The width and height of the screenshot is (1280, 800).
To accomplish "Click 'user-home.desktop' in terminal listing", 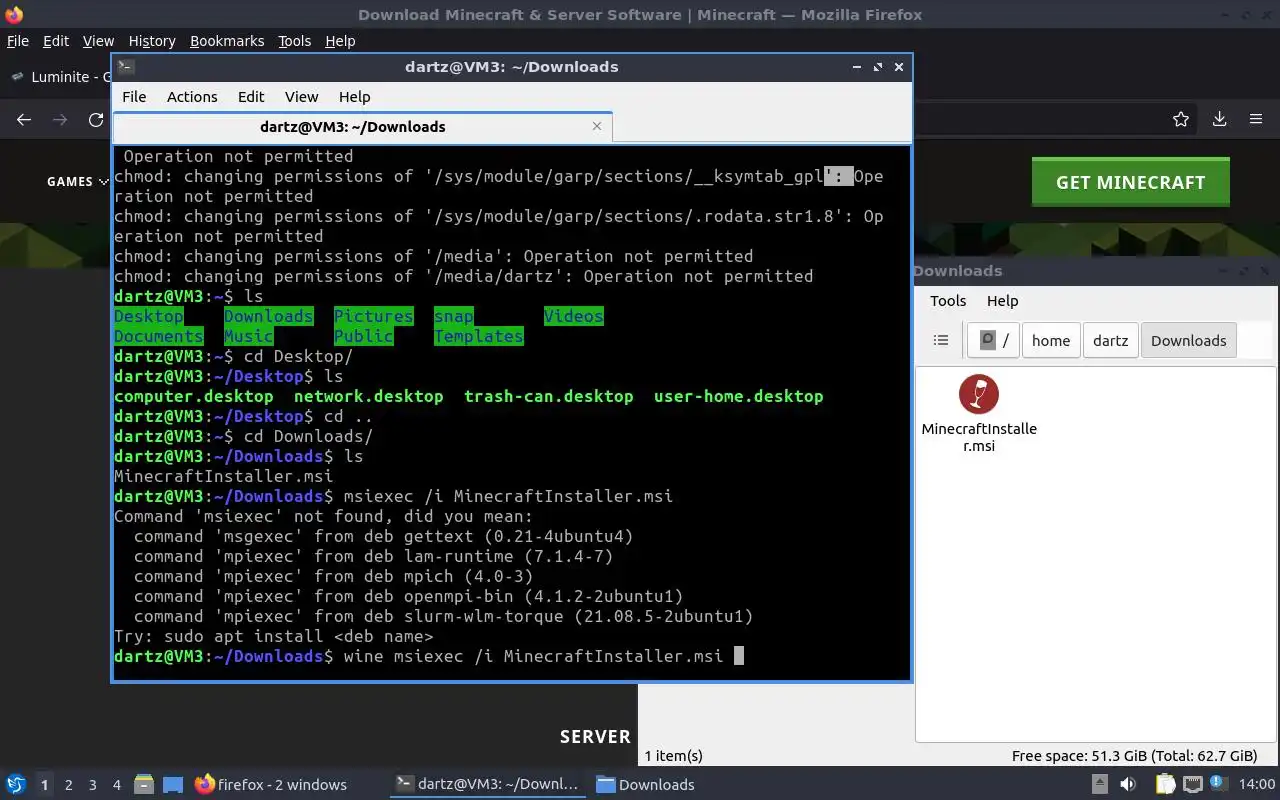I will point(738,396).
